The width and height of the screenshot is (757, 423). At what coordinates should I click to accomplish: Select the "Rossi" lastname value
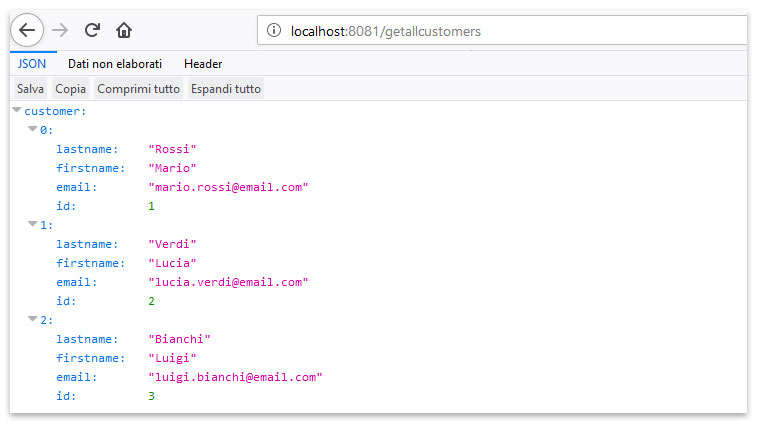pyautogui.click(x=172, y=149)
